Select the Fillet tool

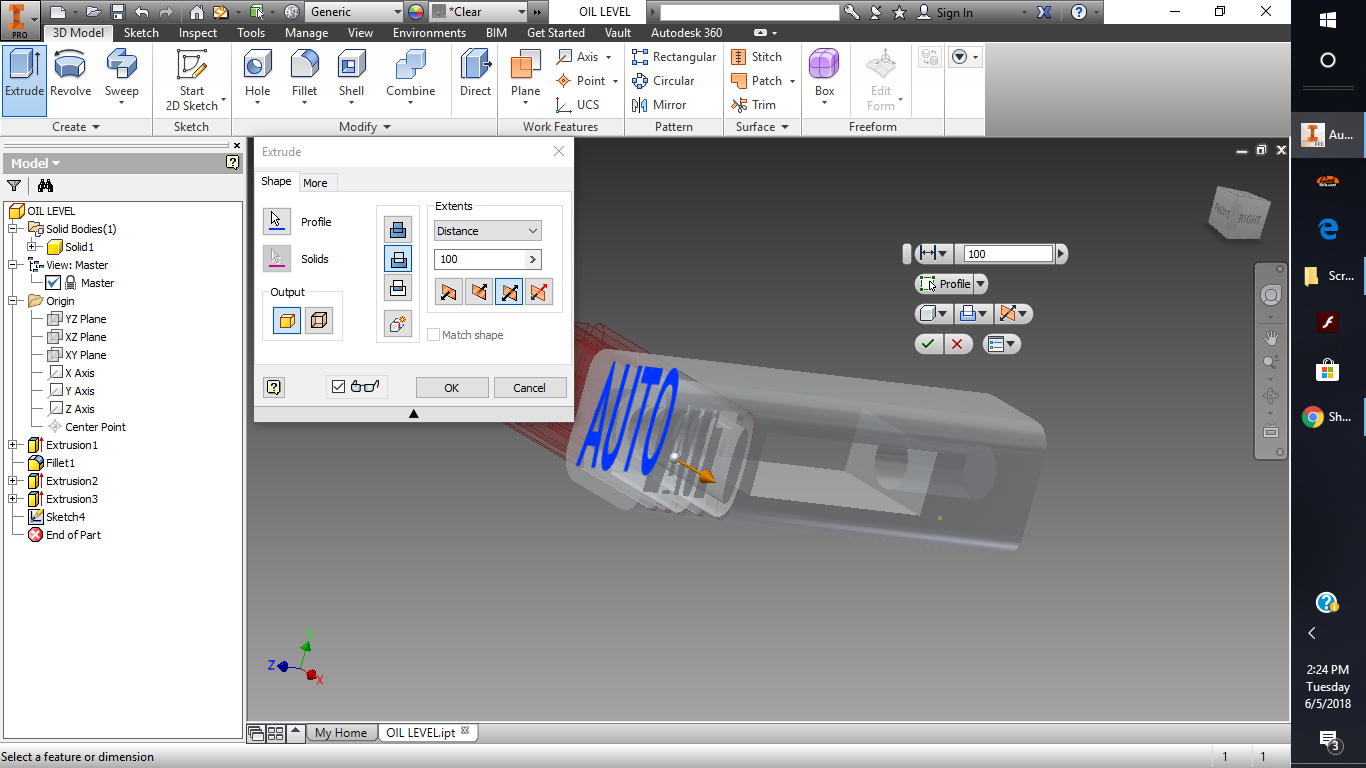tap(305, 76)
